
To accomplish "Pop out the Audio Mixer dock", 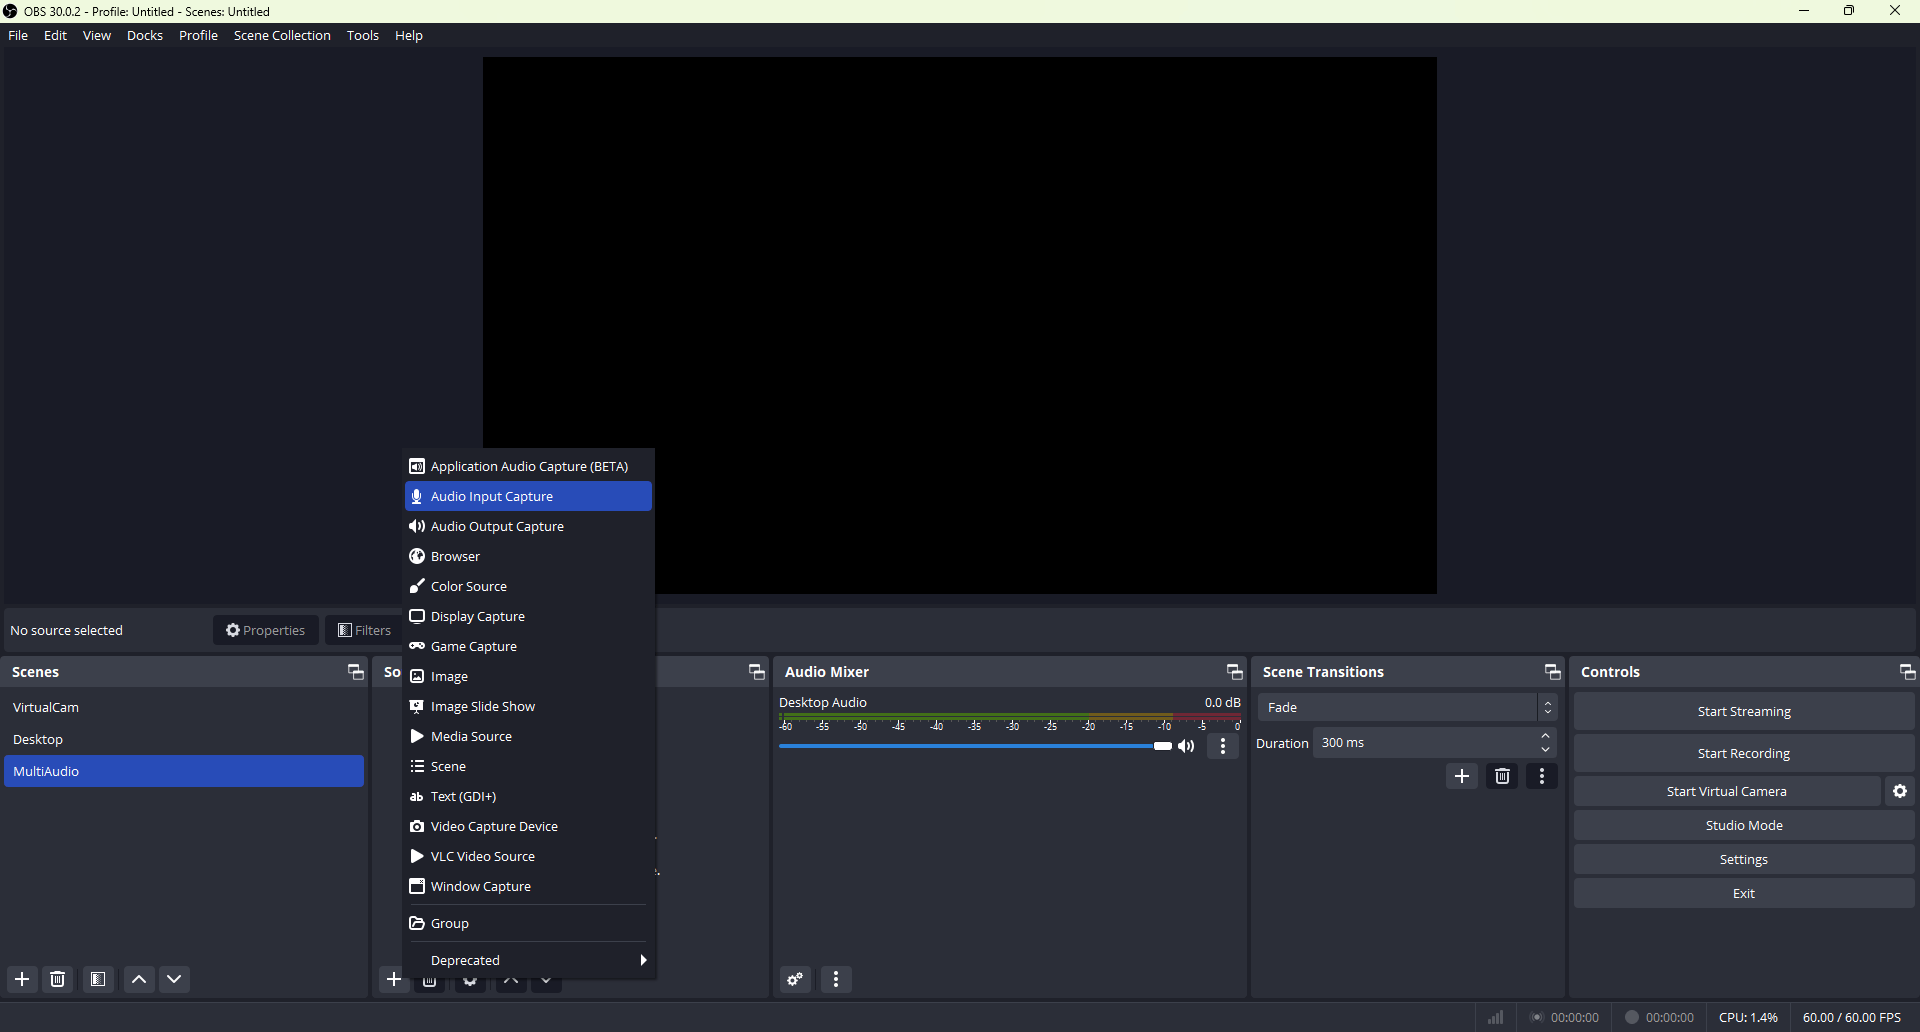I will point(1234,672).
